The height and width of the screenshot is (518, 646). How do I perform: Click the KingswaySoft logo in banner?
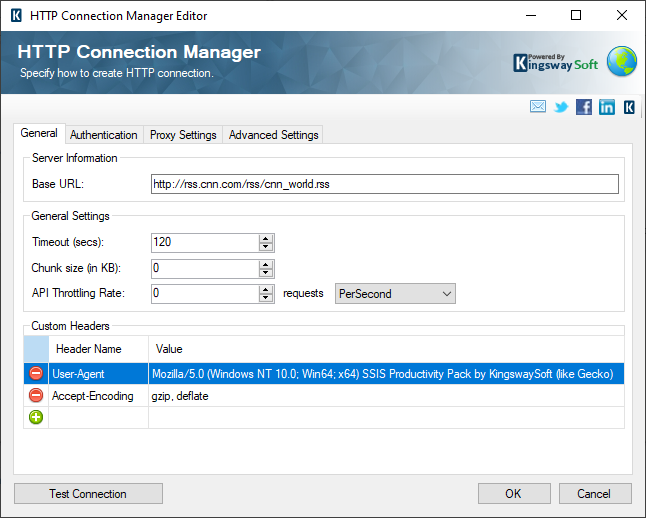pos(555,63)
